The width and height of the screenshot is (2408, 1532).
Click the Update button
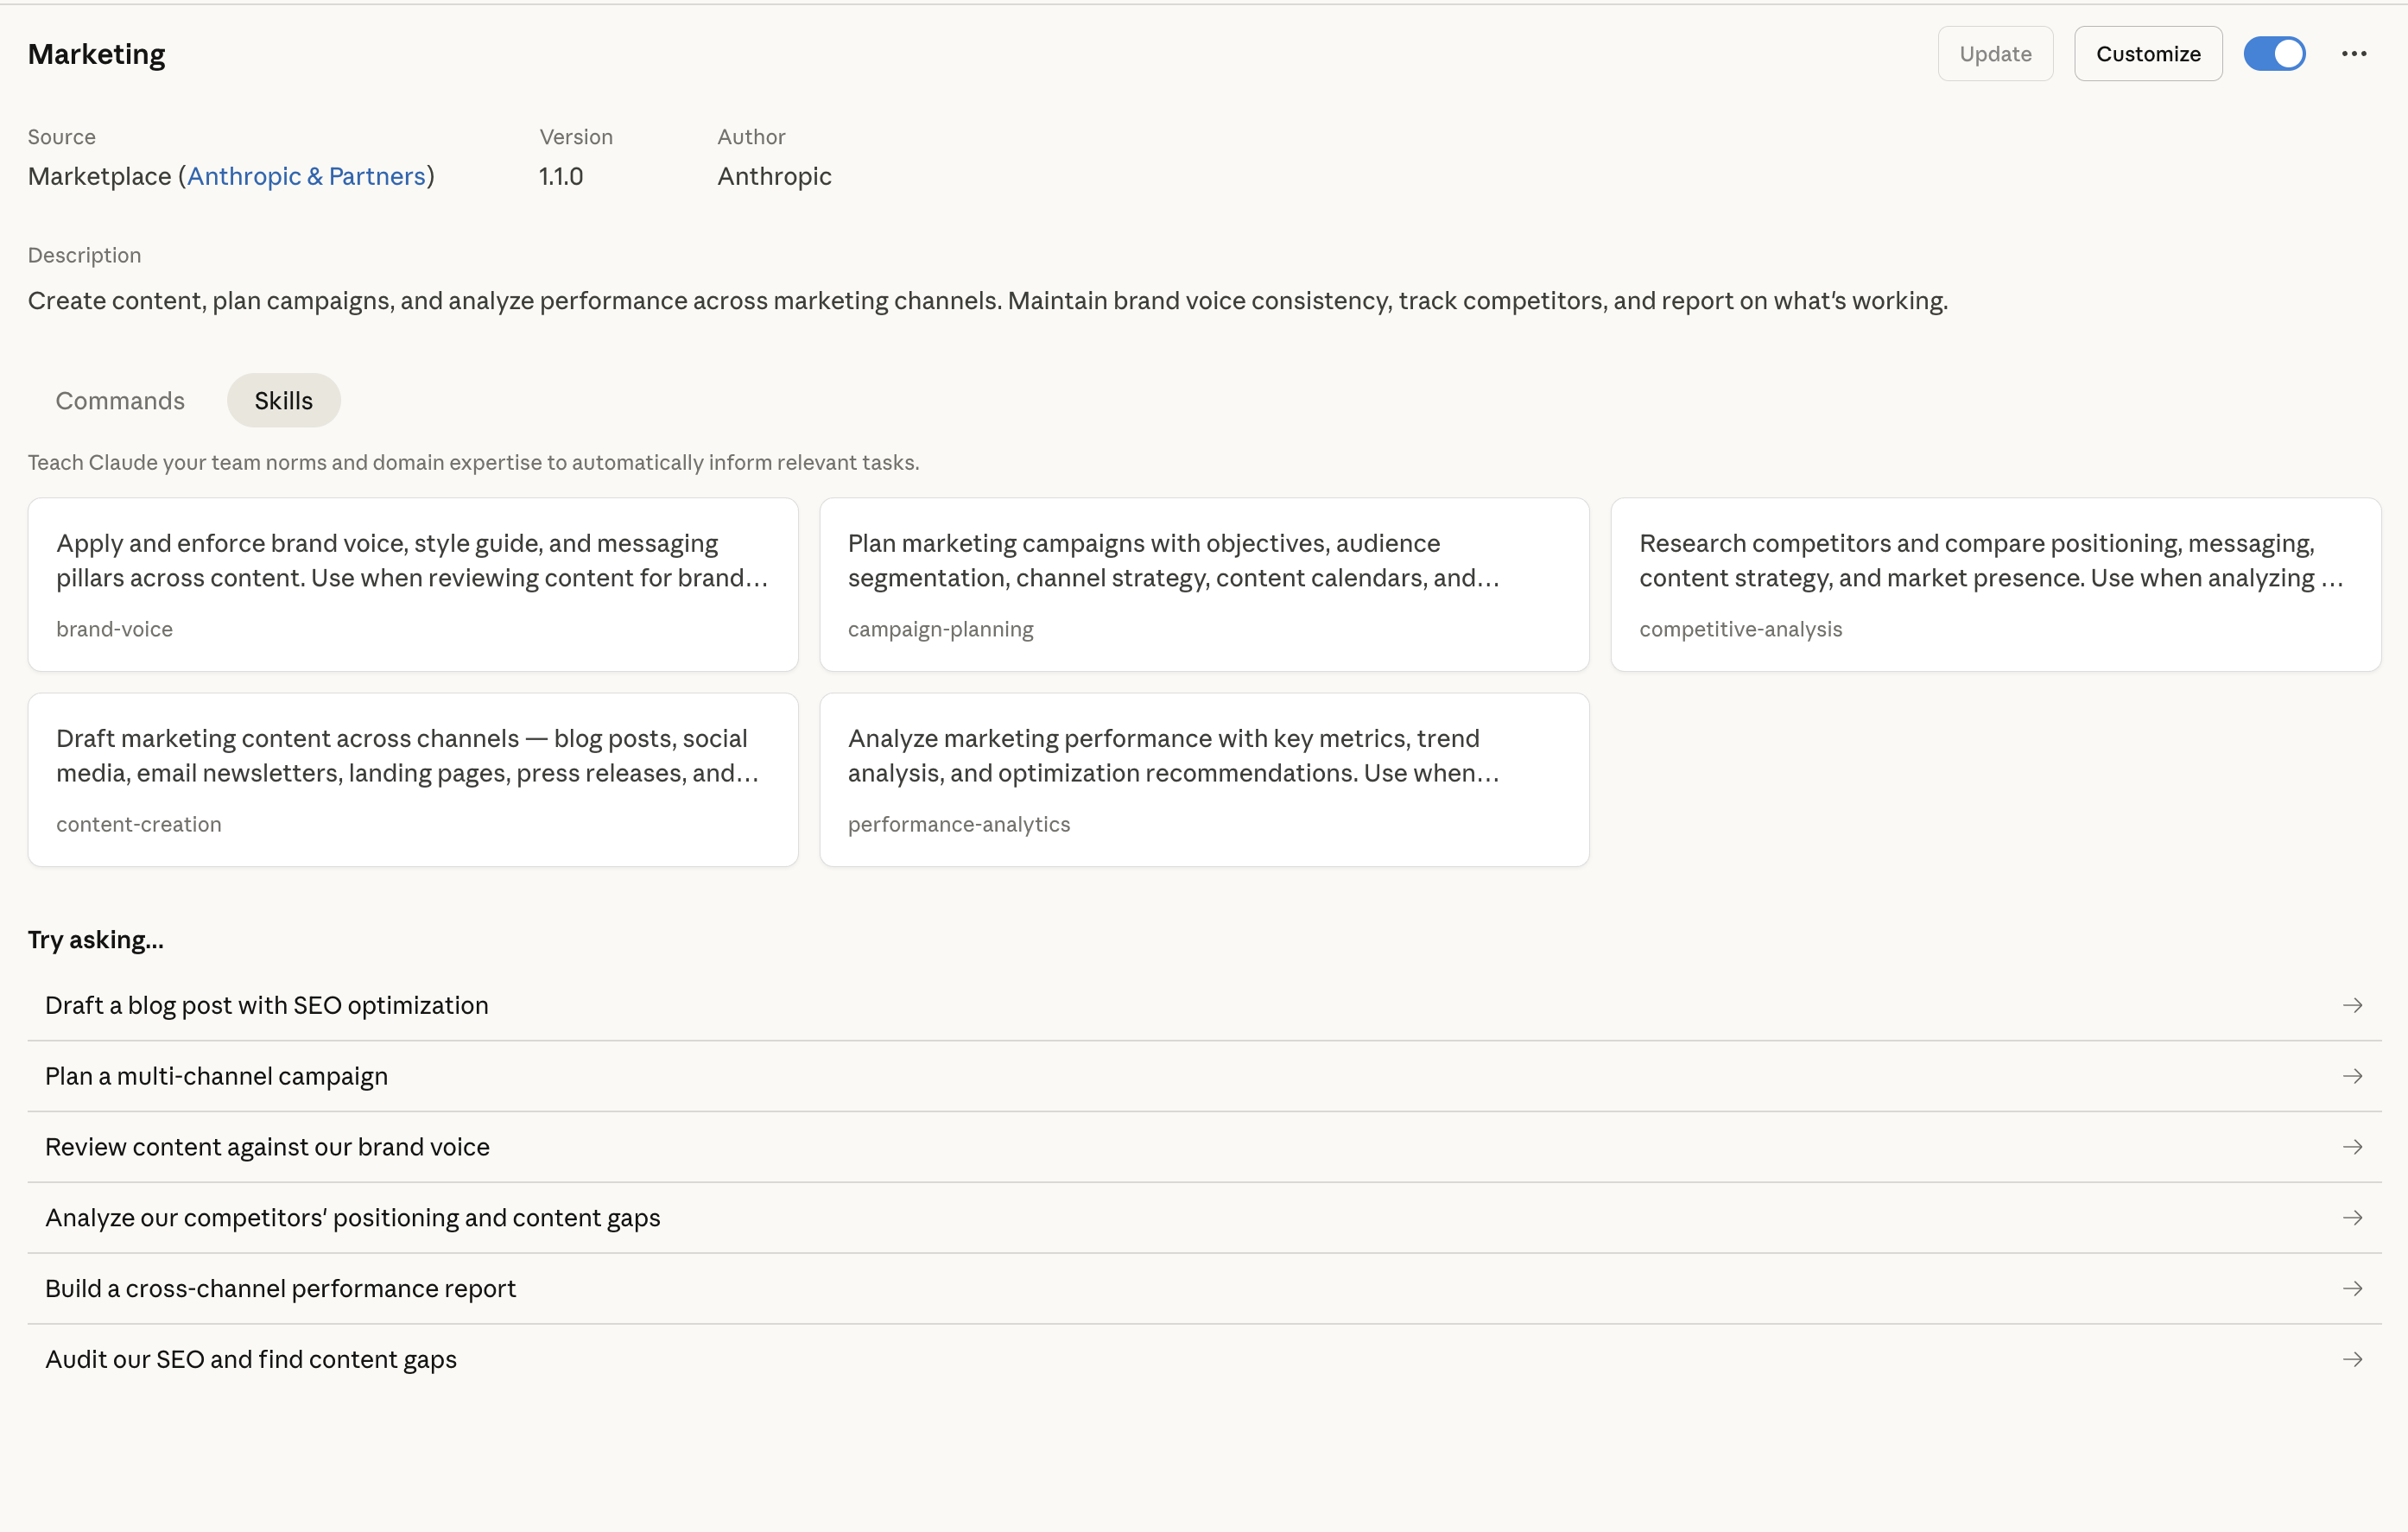coord(1995,54)
